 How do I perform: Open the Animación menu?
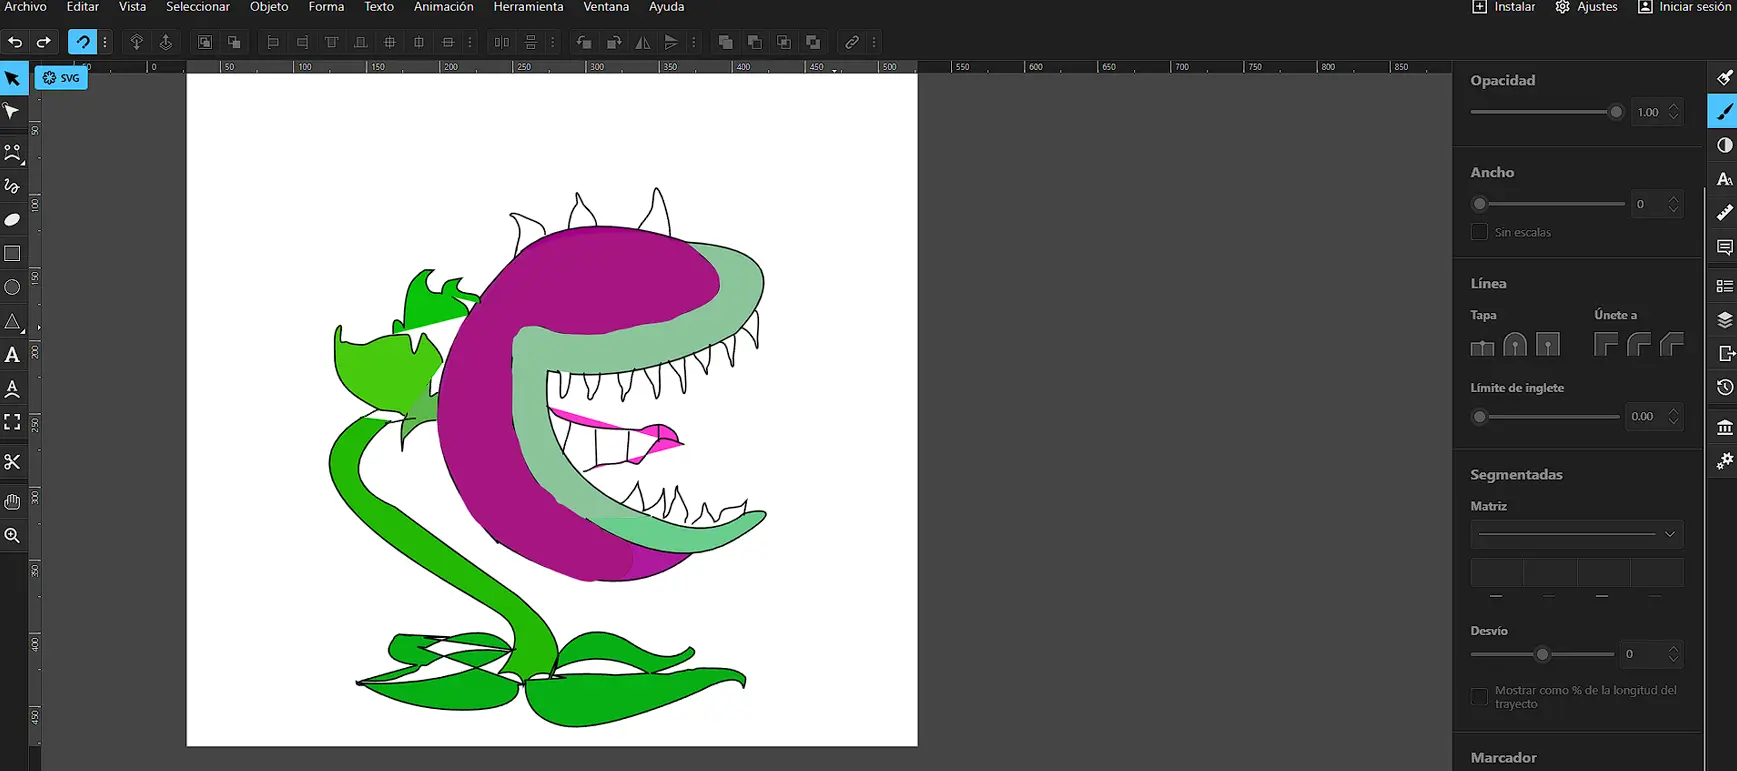tap(444, 7)
